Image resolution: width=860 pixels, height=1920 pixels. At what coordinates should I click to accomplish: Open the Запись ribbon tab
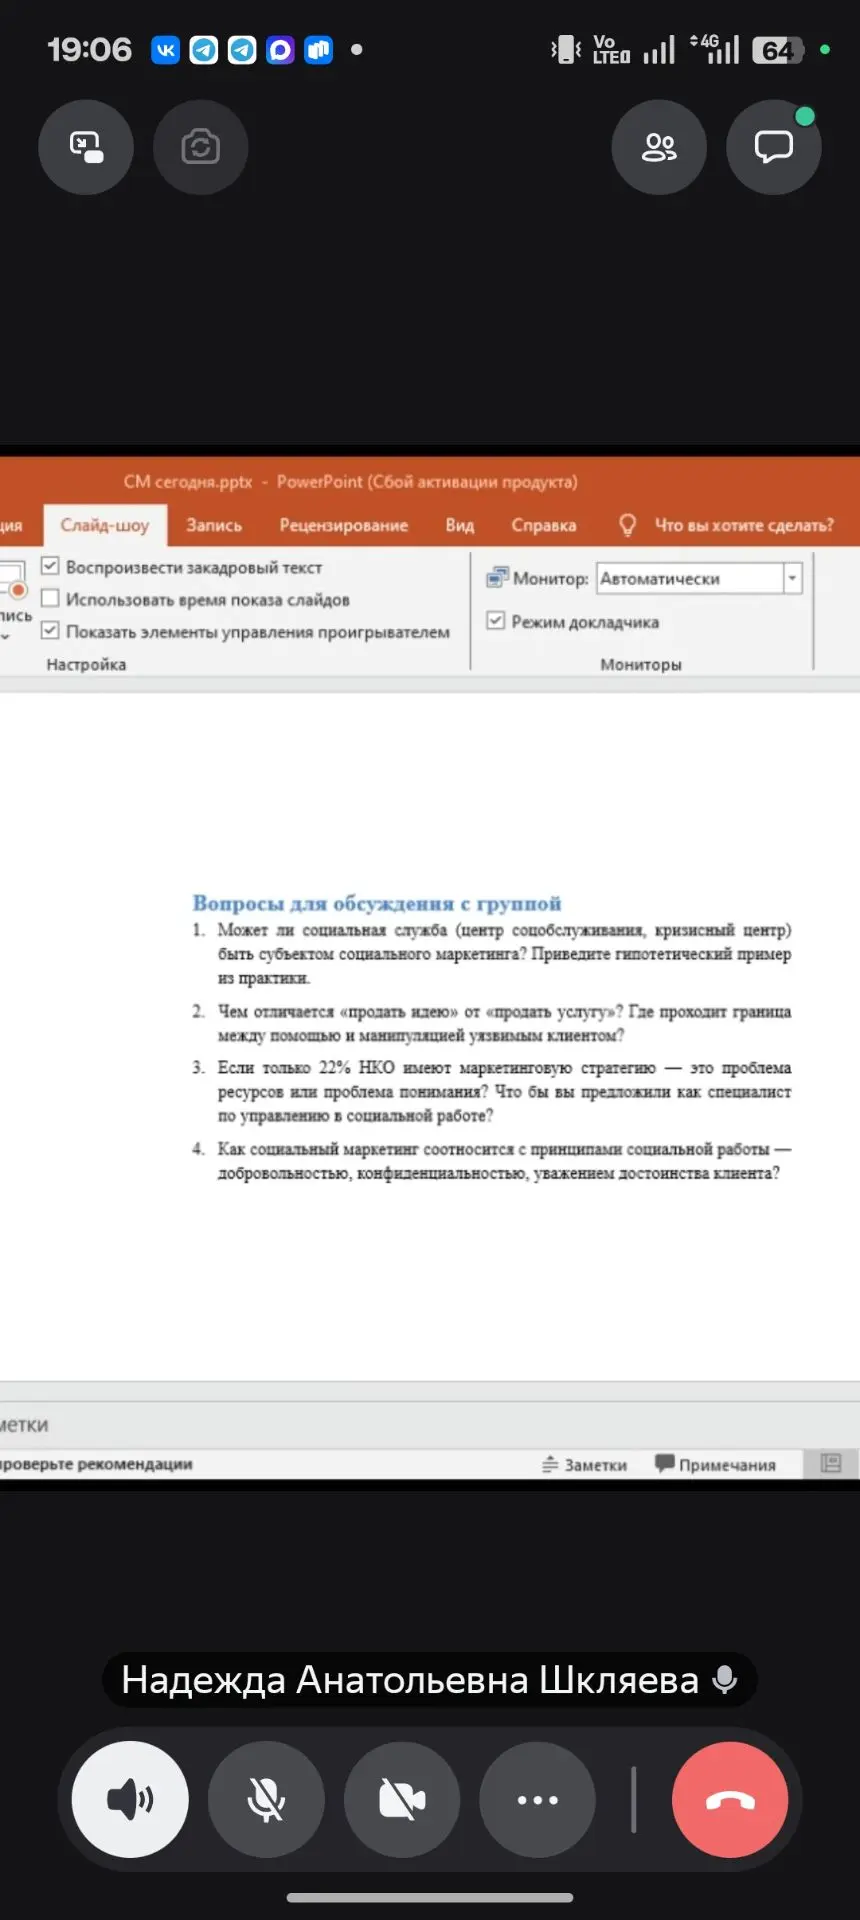(x=214, y=525)
